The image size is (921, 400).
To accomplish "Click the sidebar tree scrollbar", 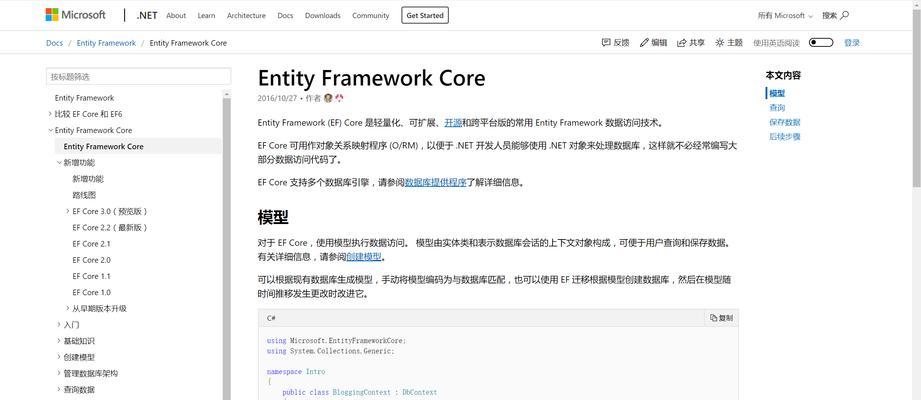I will click(x=227, y=247).
